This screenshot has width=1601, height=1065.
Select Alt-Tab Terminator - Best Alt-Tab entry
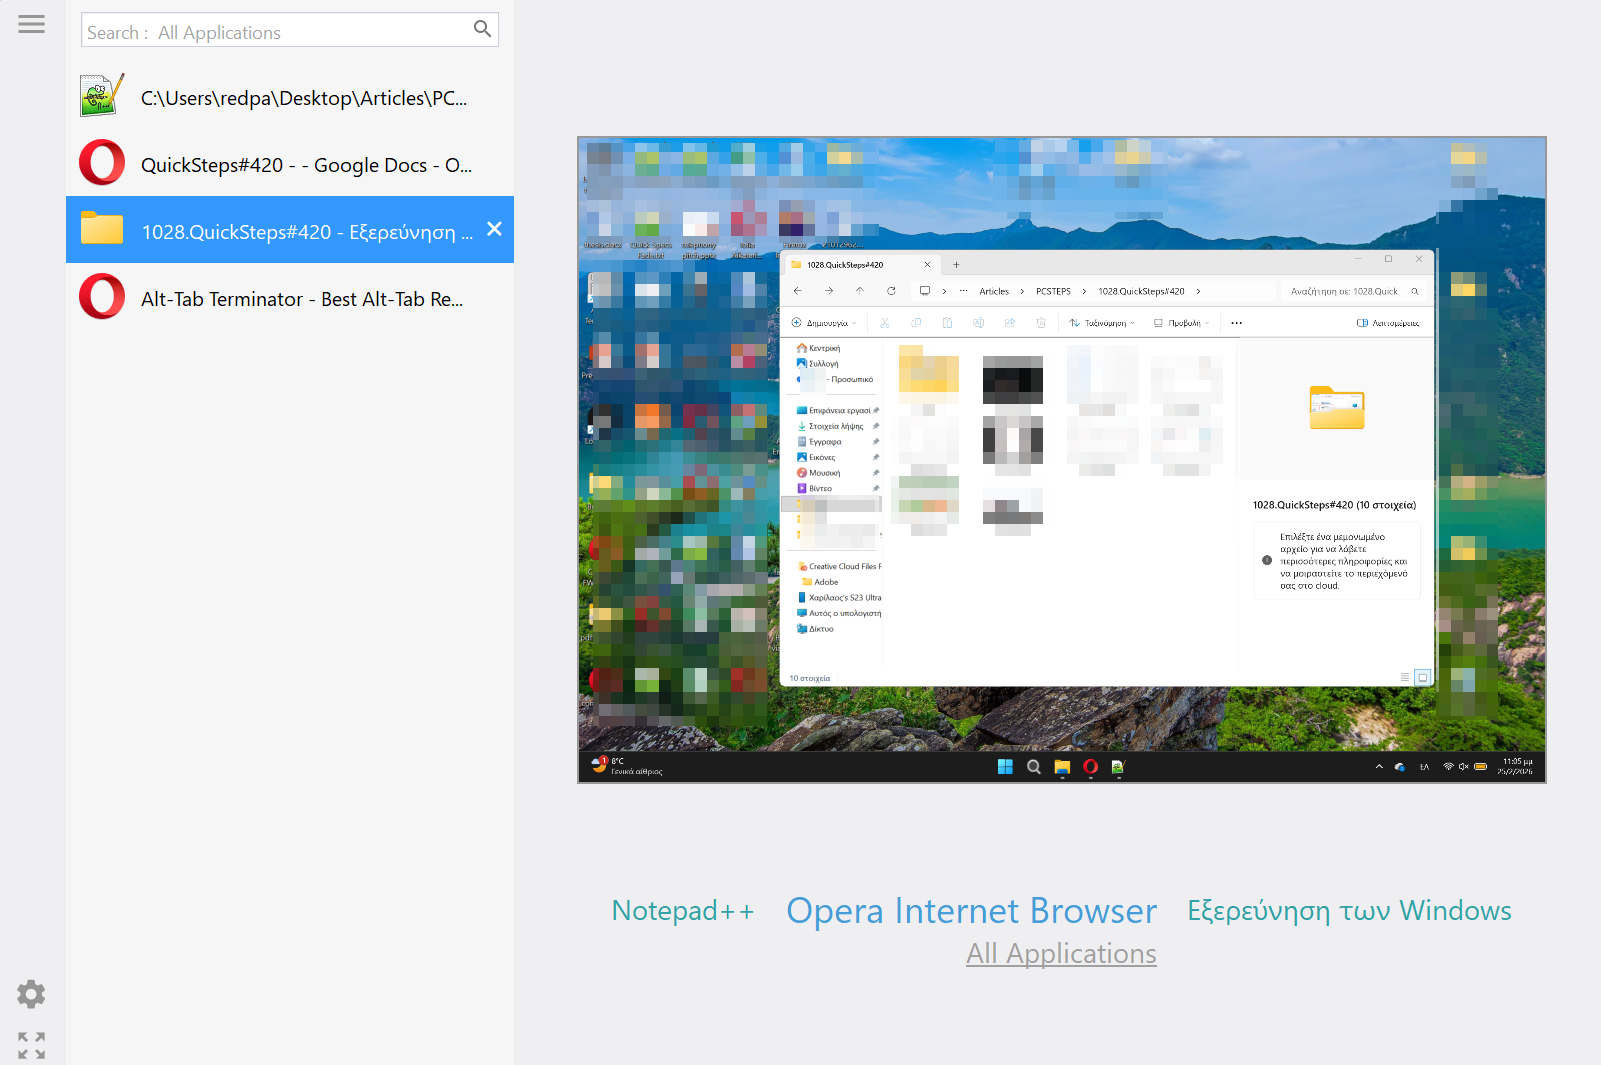click(x=302, y=299)
